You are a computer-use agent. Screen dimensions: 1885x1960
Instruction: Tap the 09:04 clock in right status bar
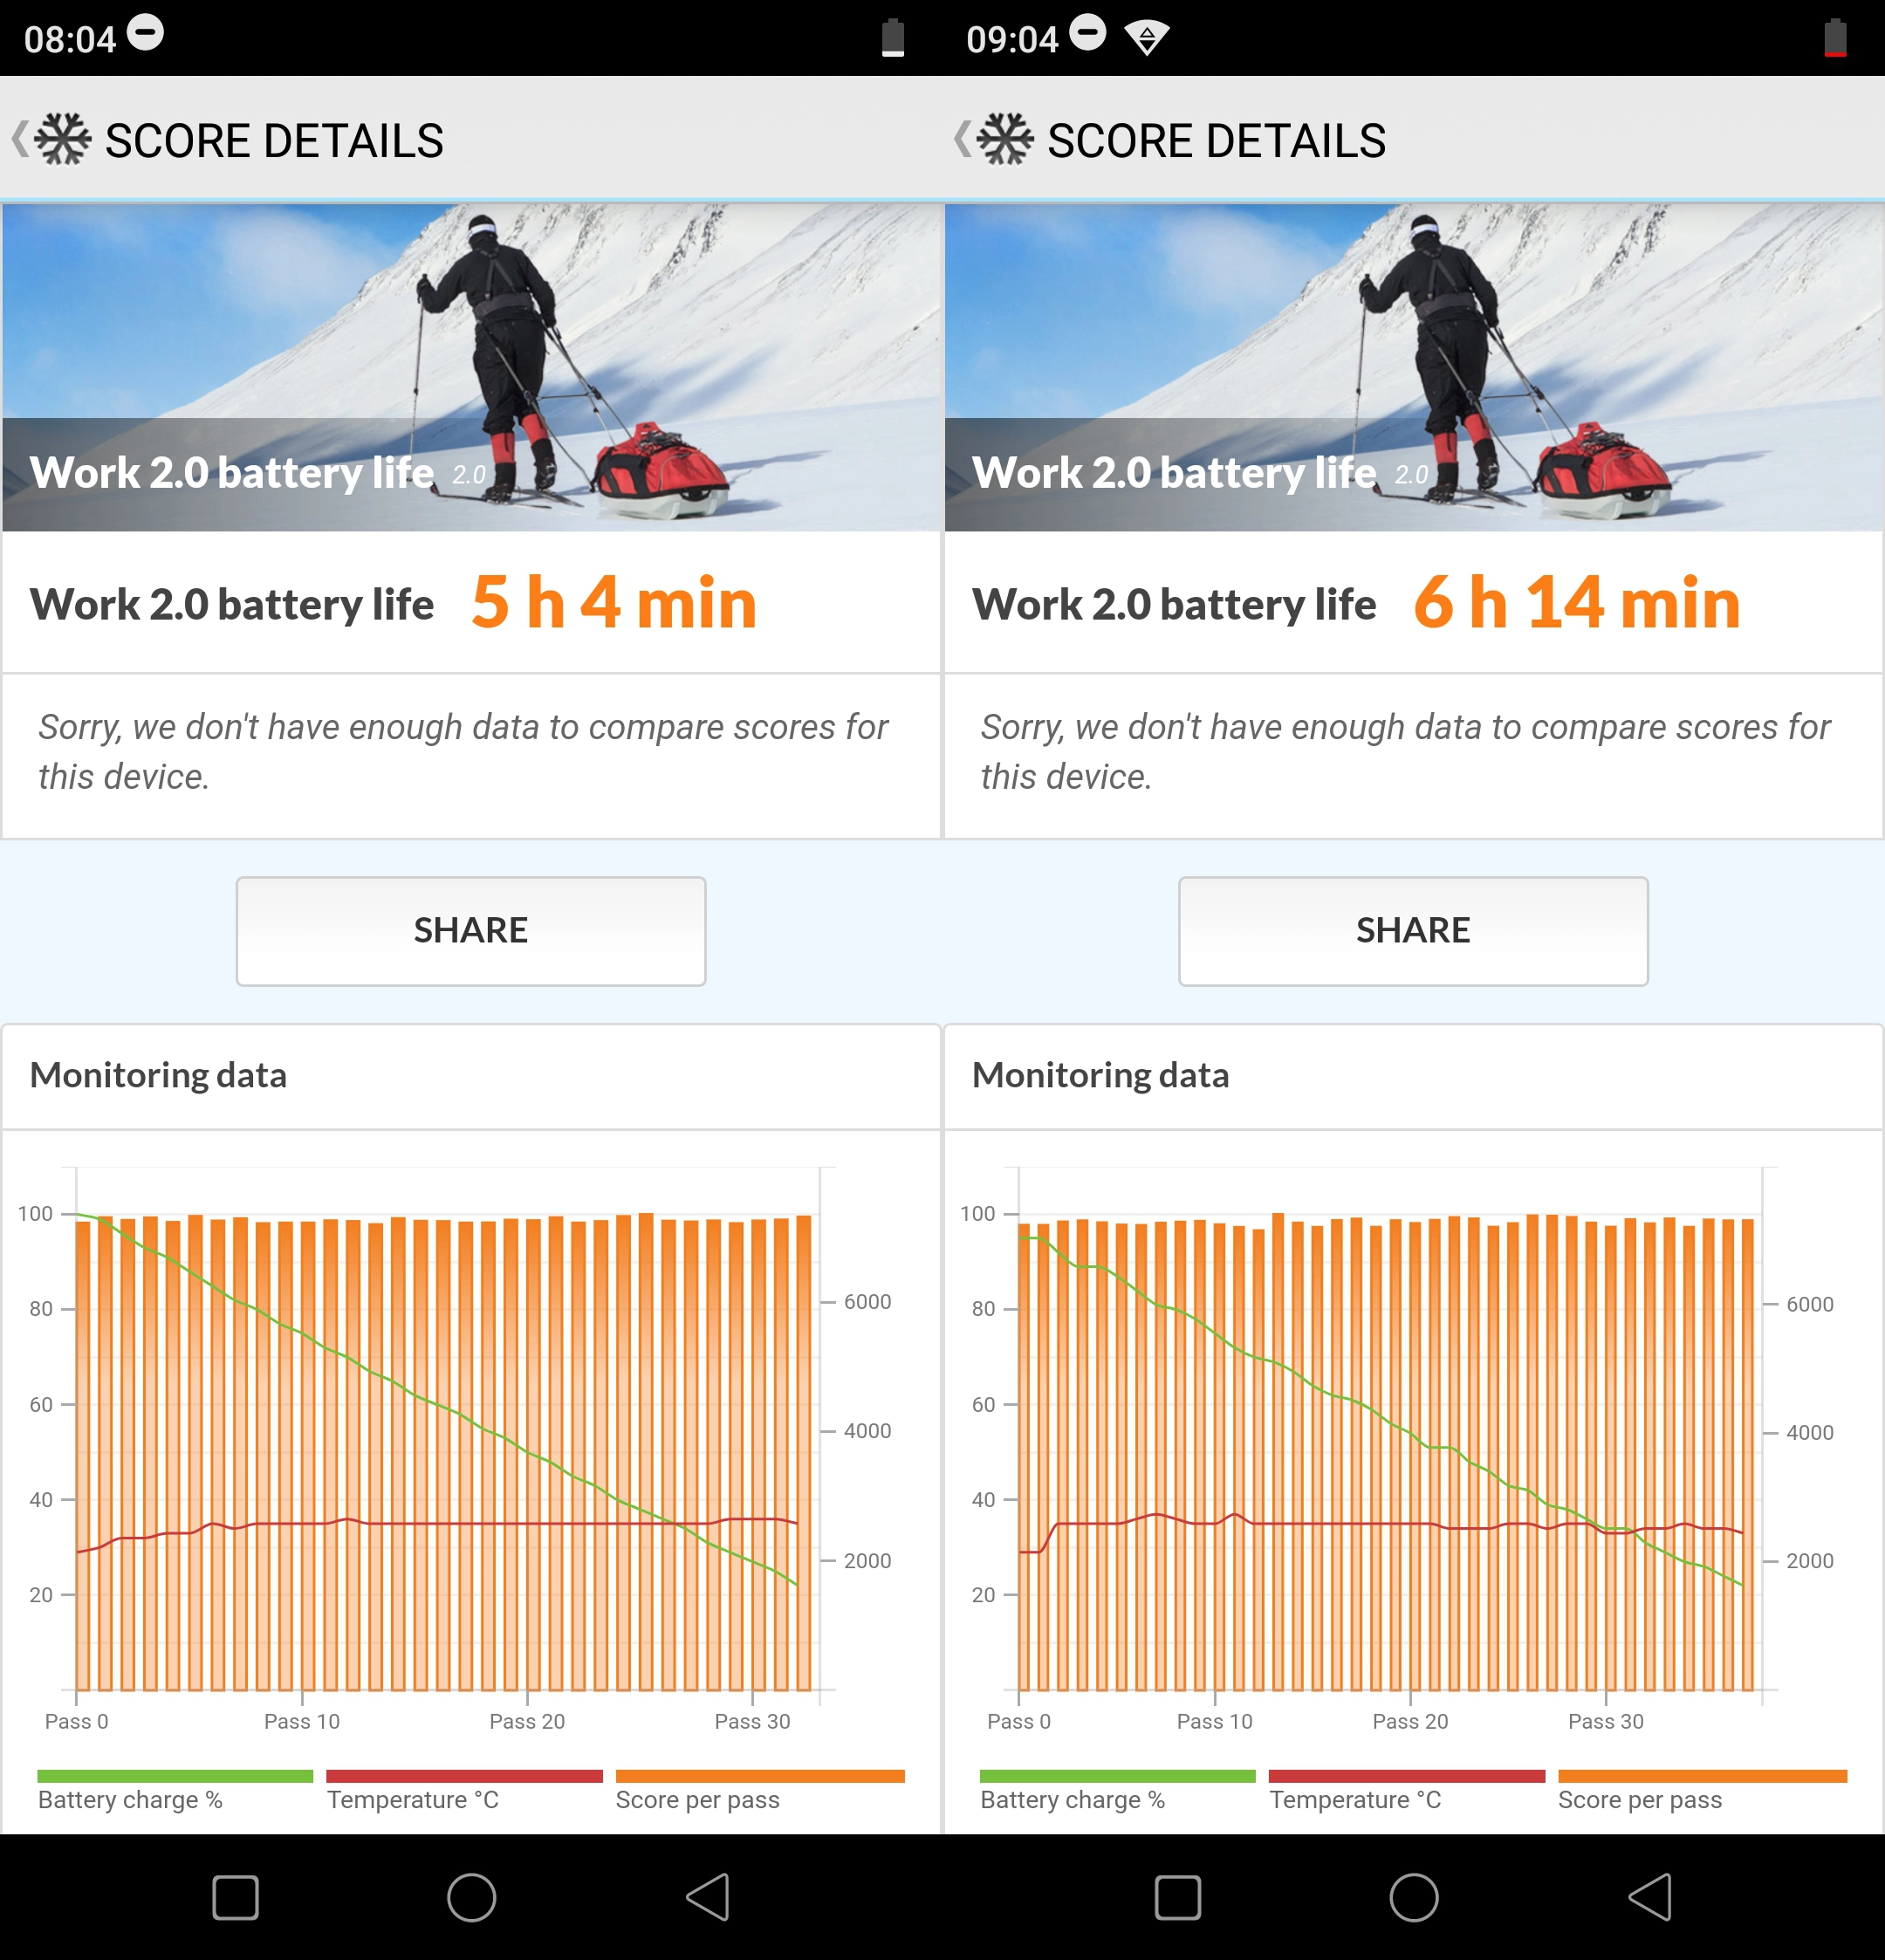pos(1012,39)
